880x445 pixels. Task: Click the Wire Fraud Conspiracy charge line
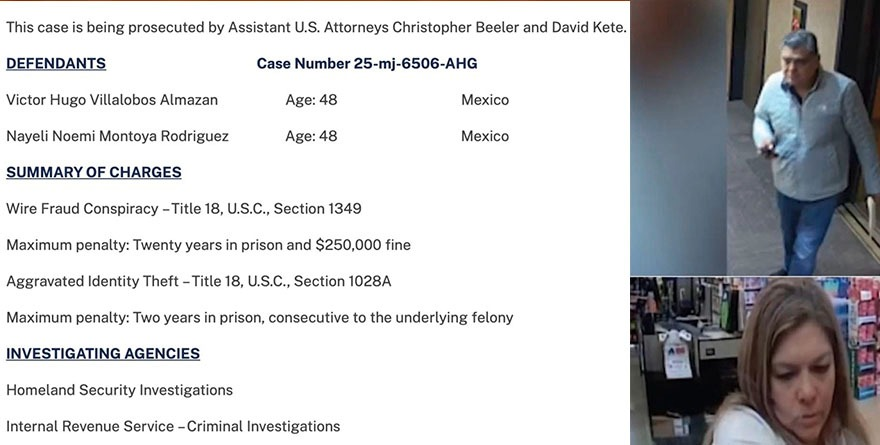click(x=184, y=209)
